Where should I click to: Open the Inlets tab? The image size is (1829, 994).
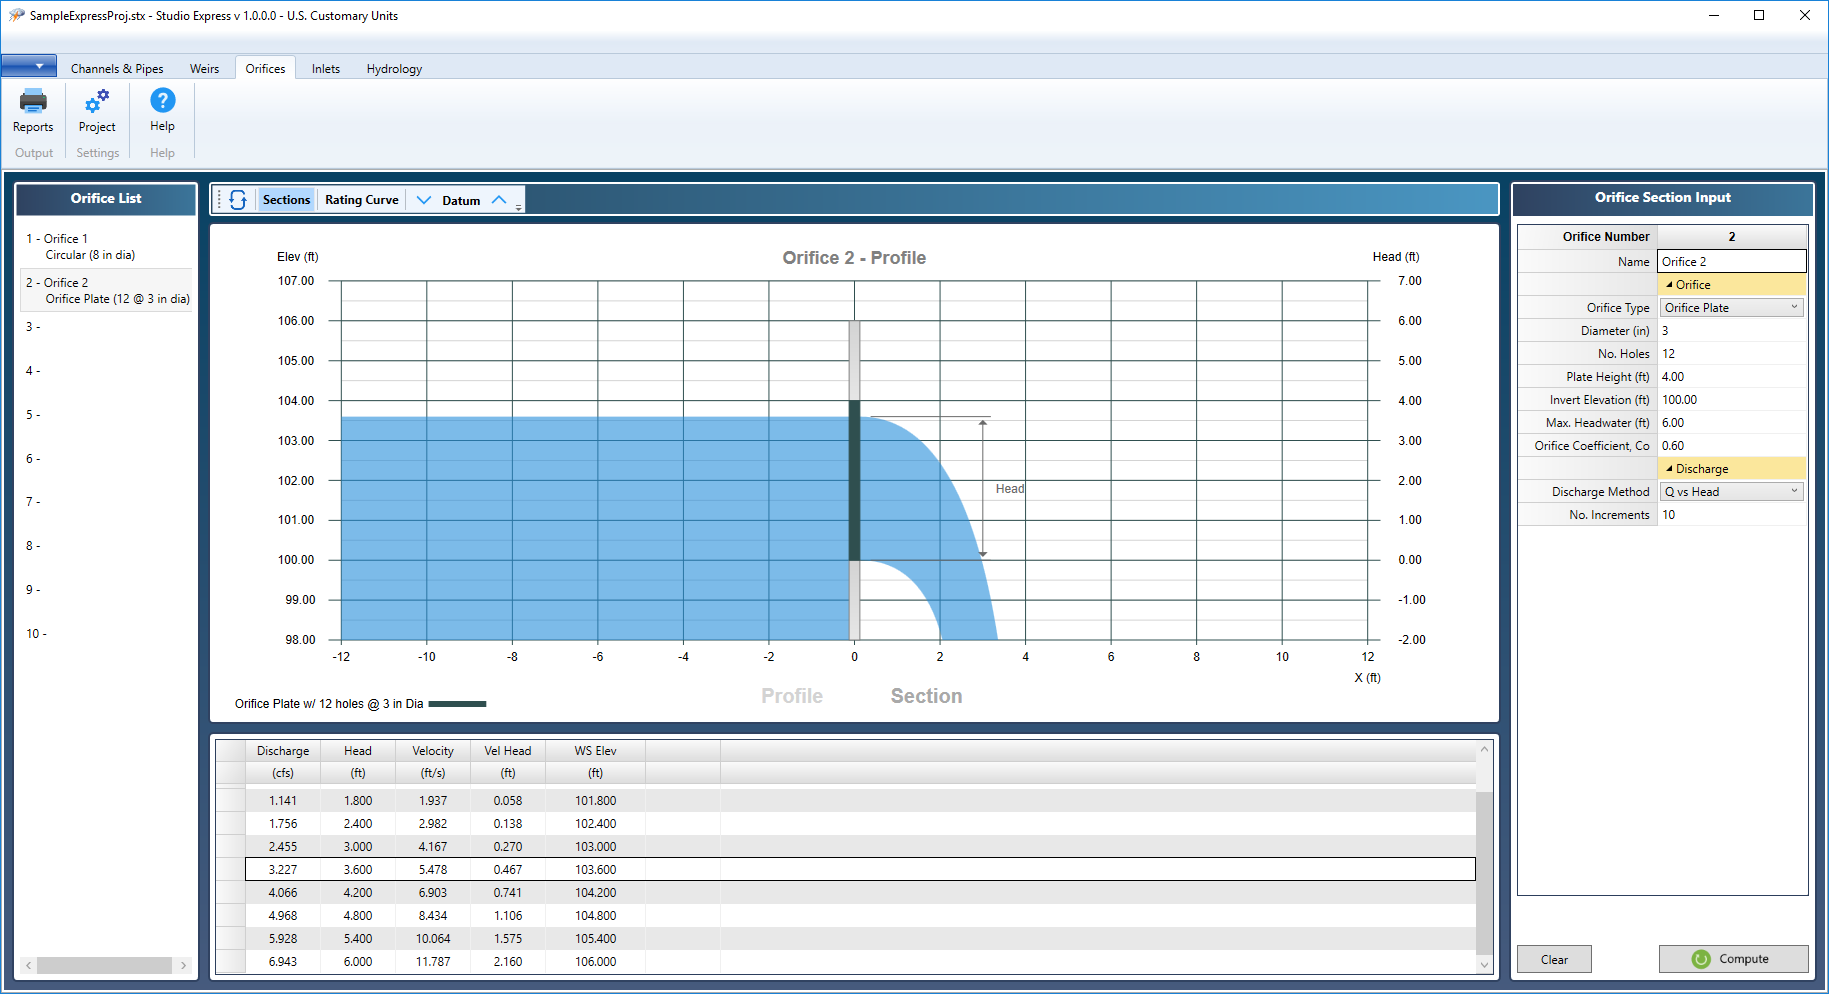[325, 68]
